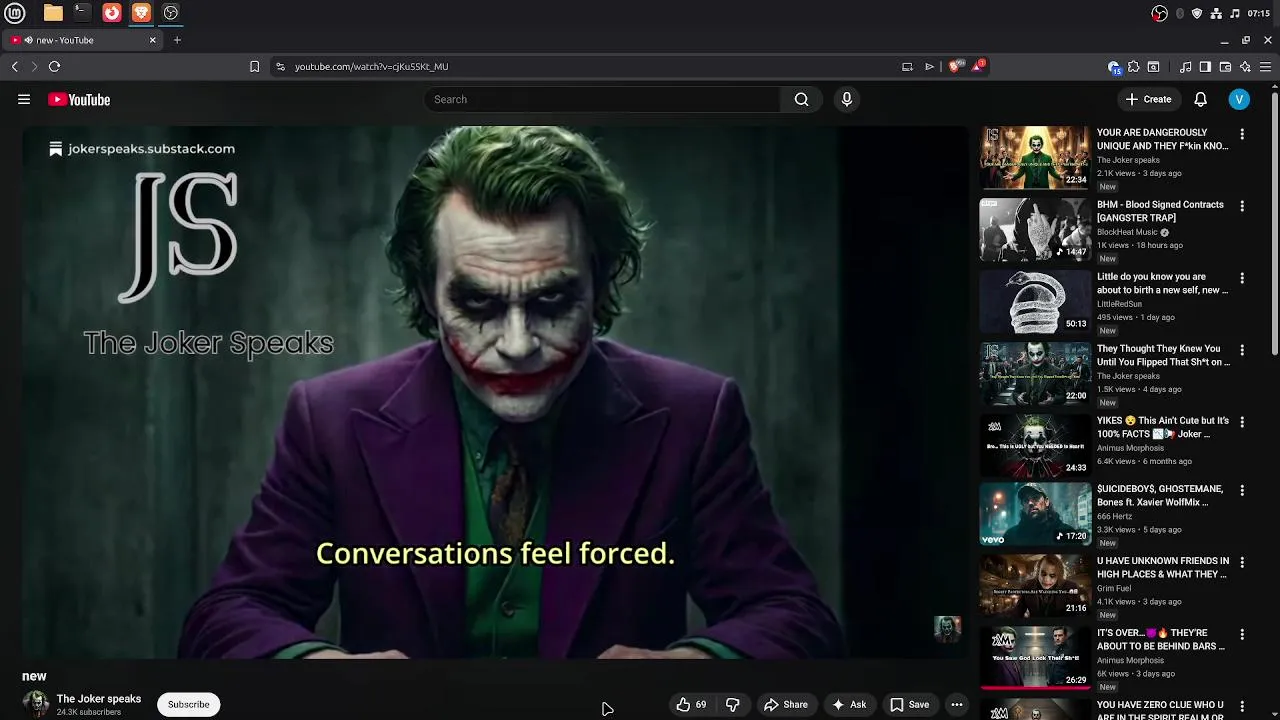This screenshot has height=720, width=1280.
Task: Subscribe to The Joker speaks
Action: pos(188,704)
